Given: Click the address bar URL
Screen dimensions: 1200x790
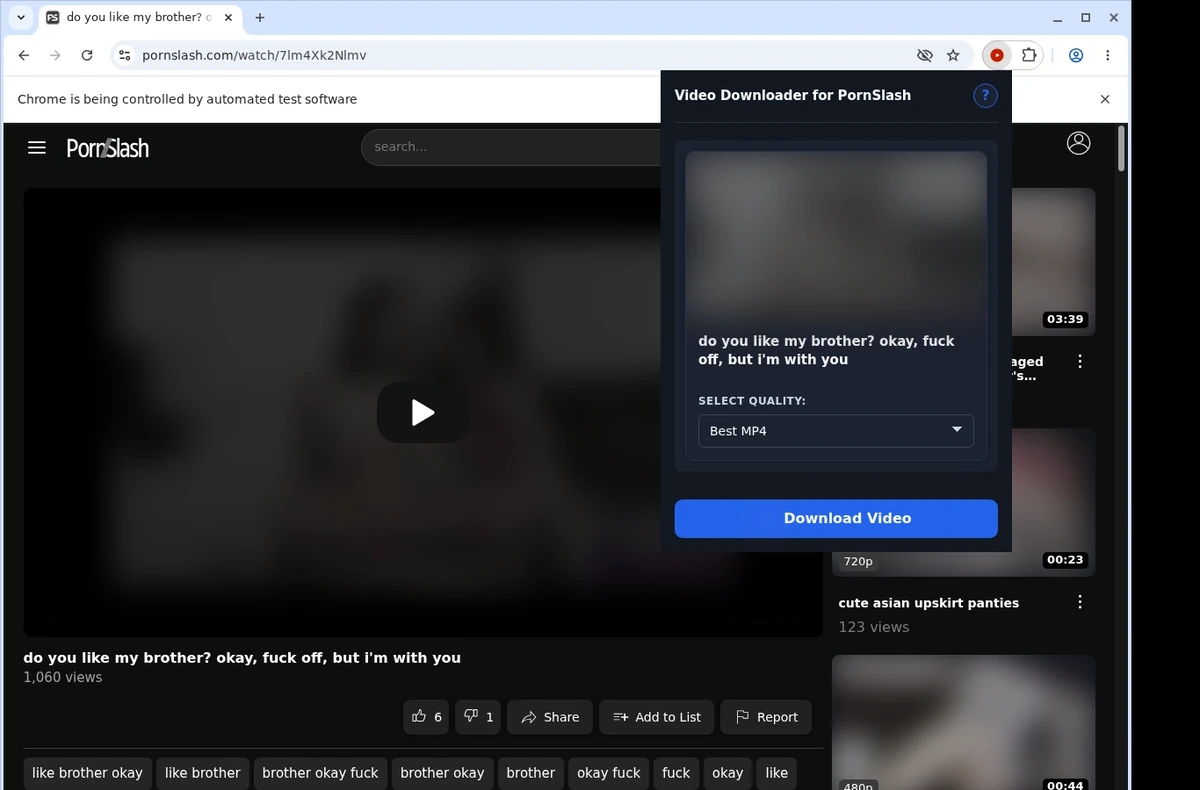Looking at the screenshot, I should (x=254, y=55).
